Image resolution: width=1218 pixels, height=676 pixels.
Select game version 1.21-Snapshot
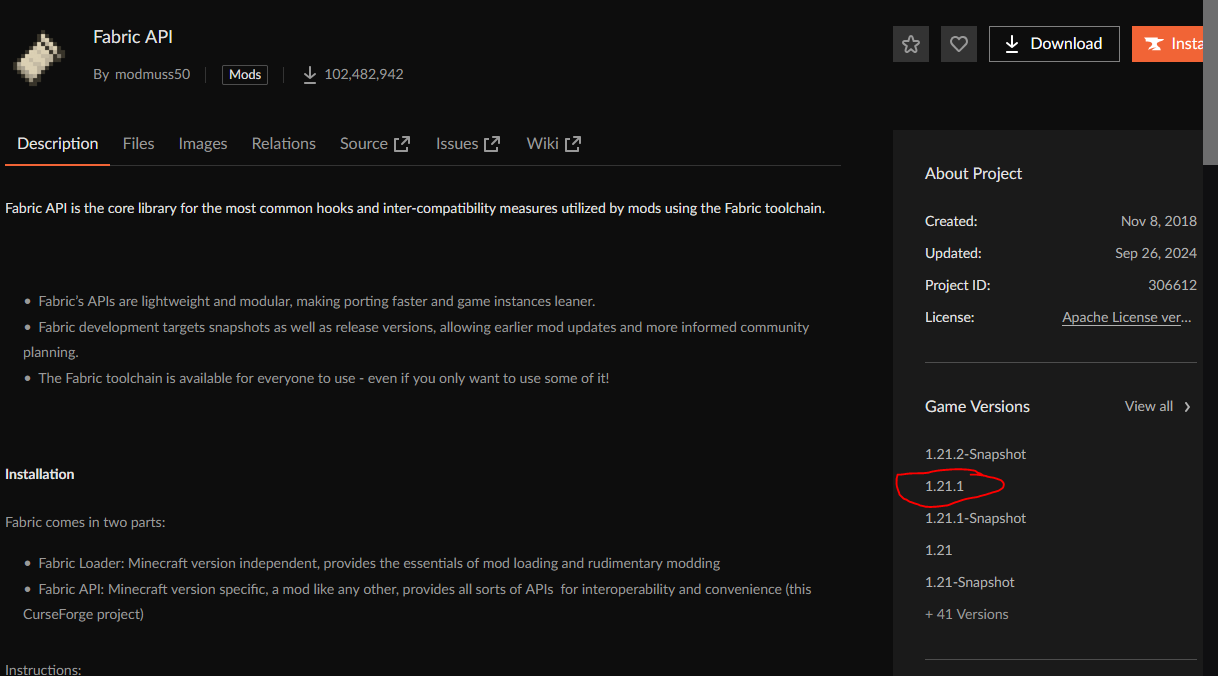tap(970, 582)
